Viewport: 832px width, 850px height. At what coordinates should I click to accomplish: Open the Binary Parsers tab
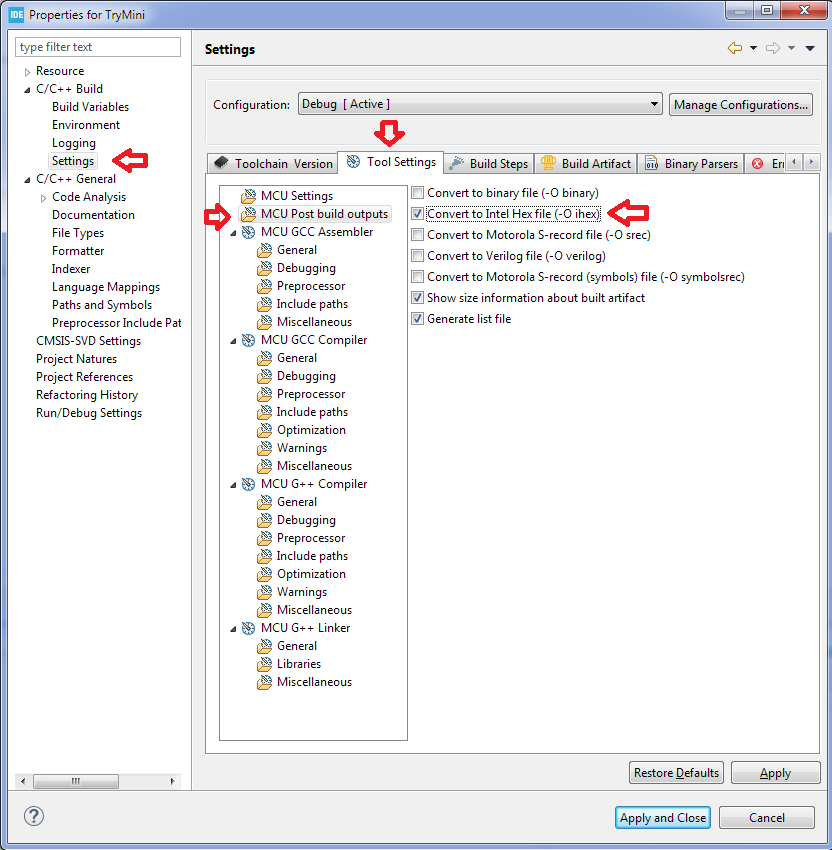pyautogui.click(x=691, y=162)
